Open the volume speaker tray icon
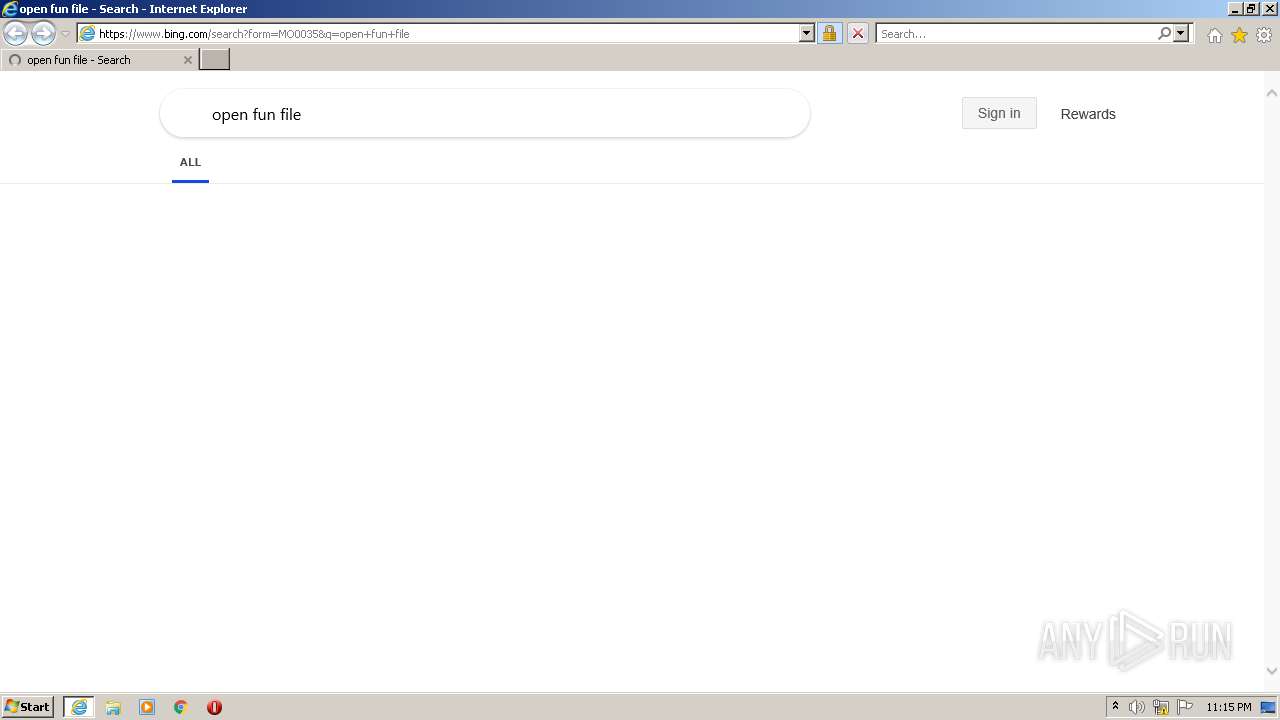 coord(1137,707)
